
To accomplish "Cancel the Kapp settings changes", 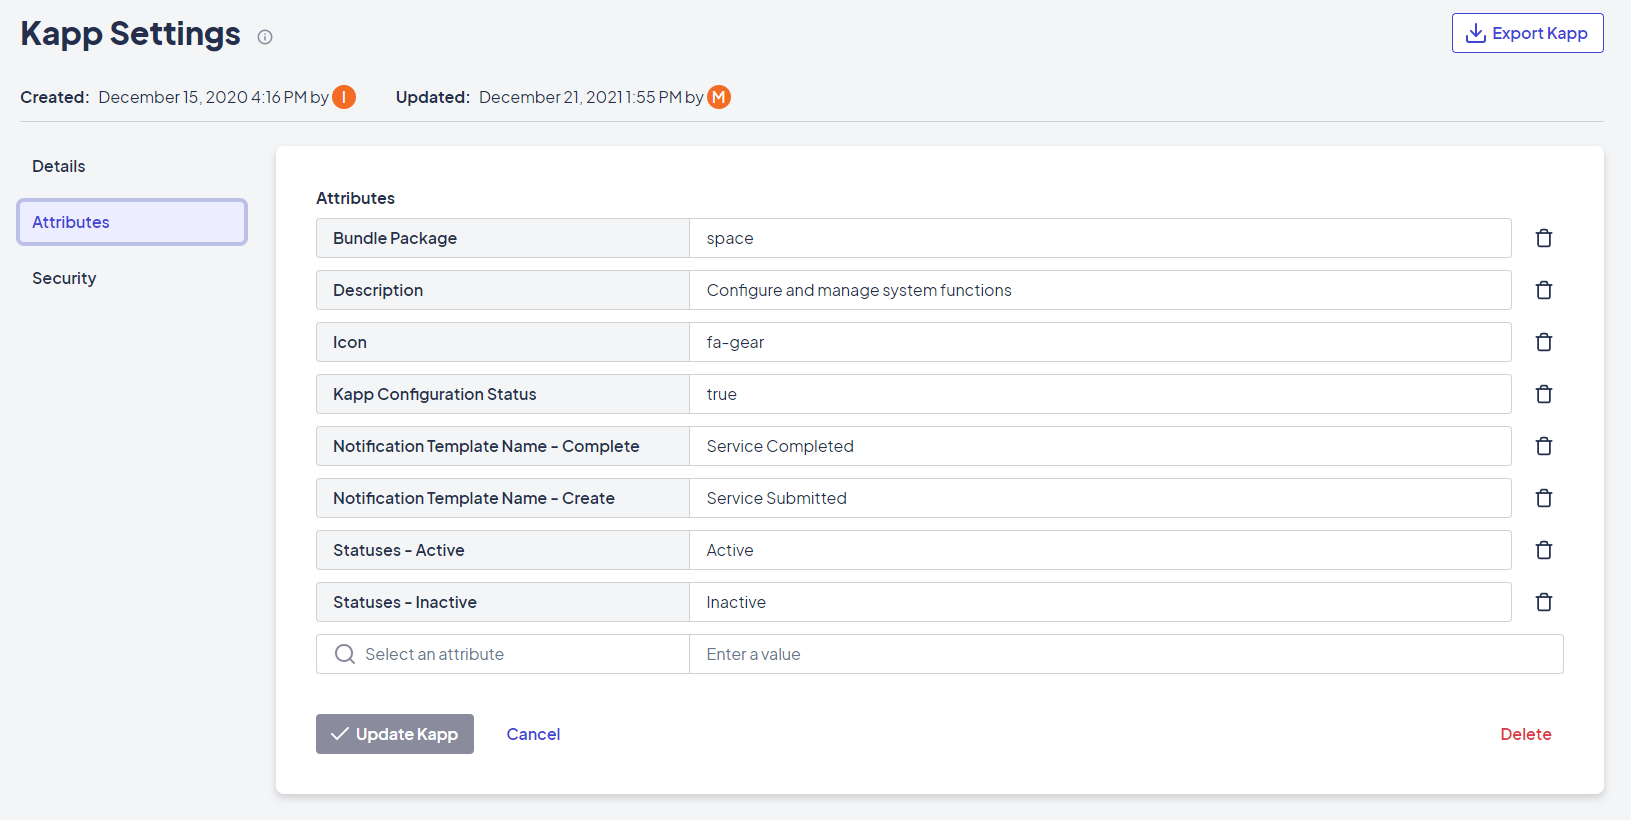I will (533, 734).
